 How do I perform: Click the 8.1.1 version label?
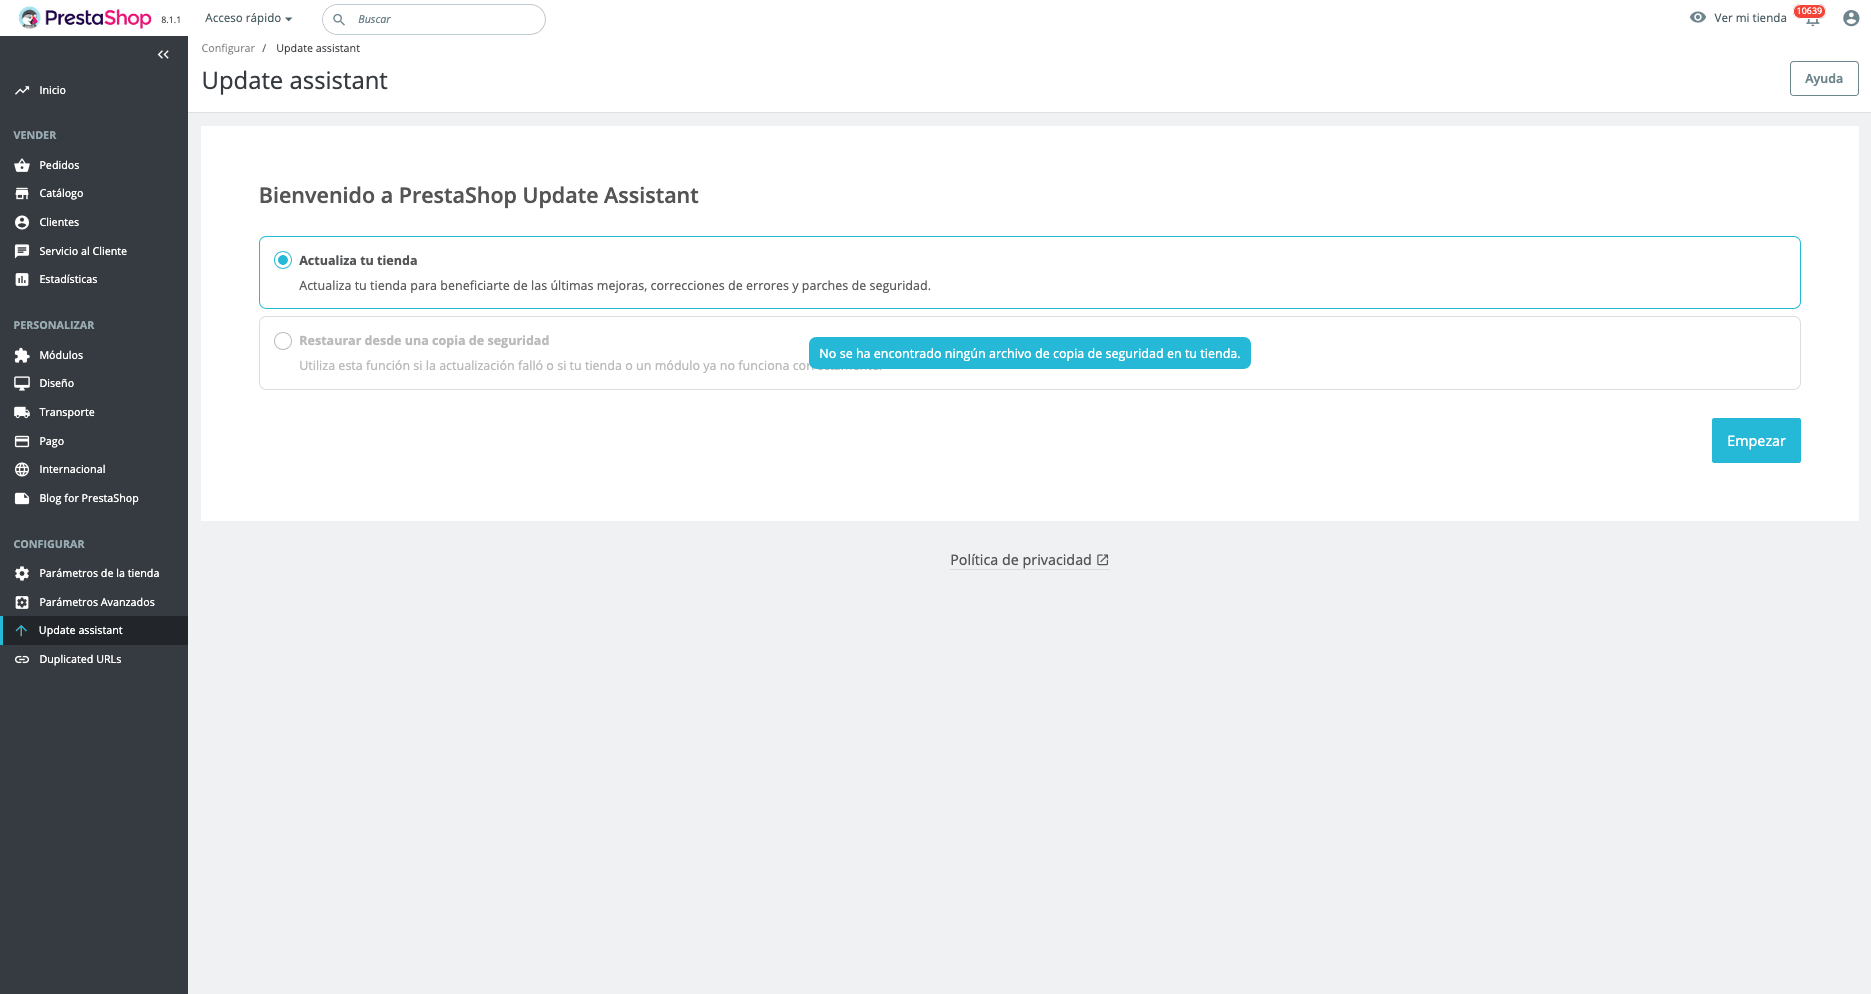[171, 20]
